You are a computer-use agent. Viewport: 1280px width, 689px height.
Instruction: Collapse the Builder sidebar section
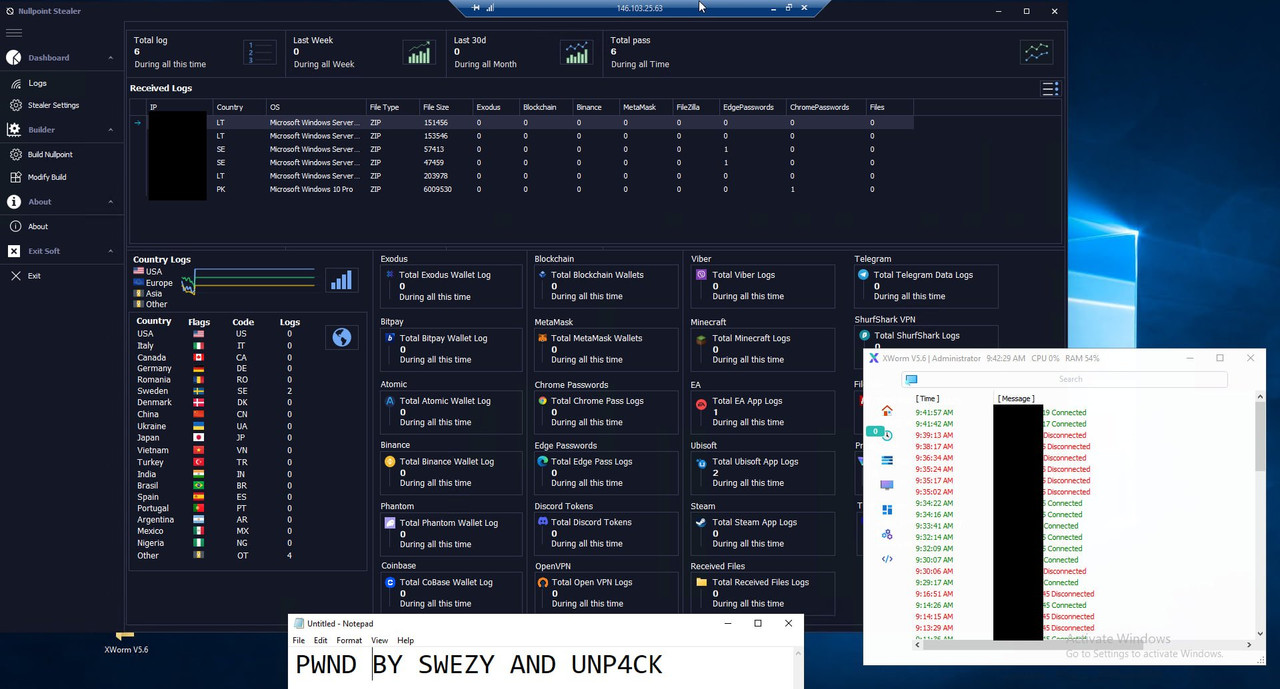(111, 130)
